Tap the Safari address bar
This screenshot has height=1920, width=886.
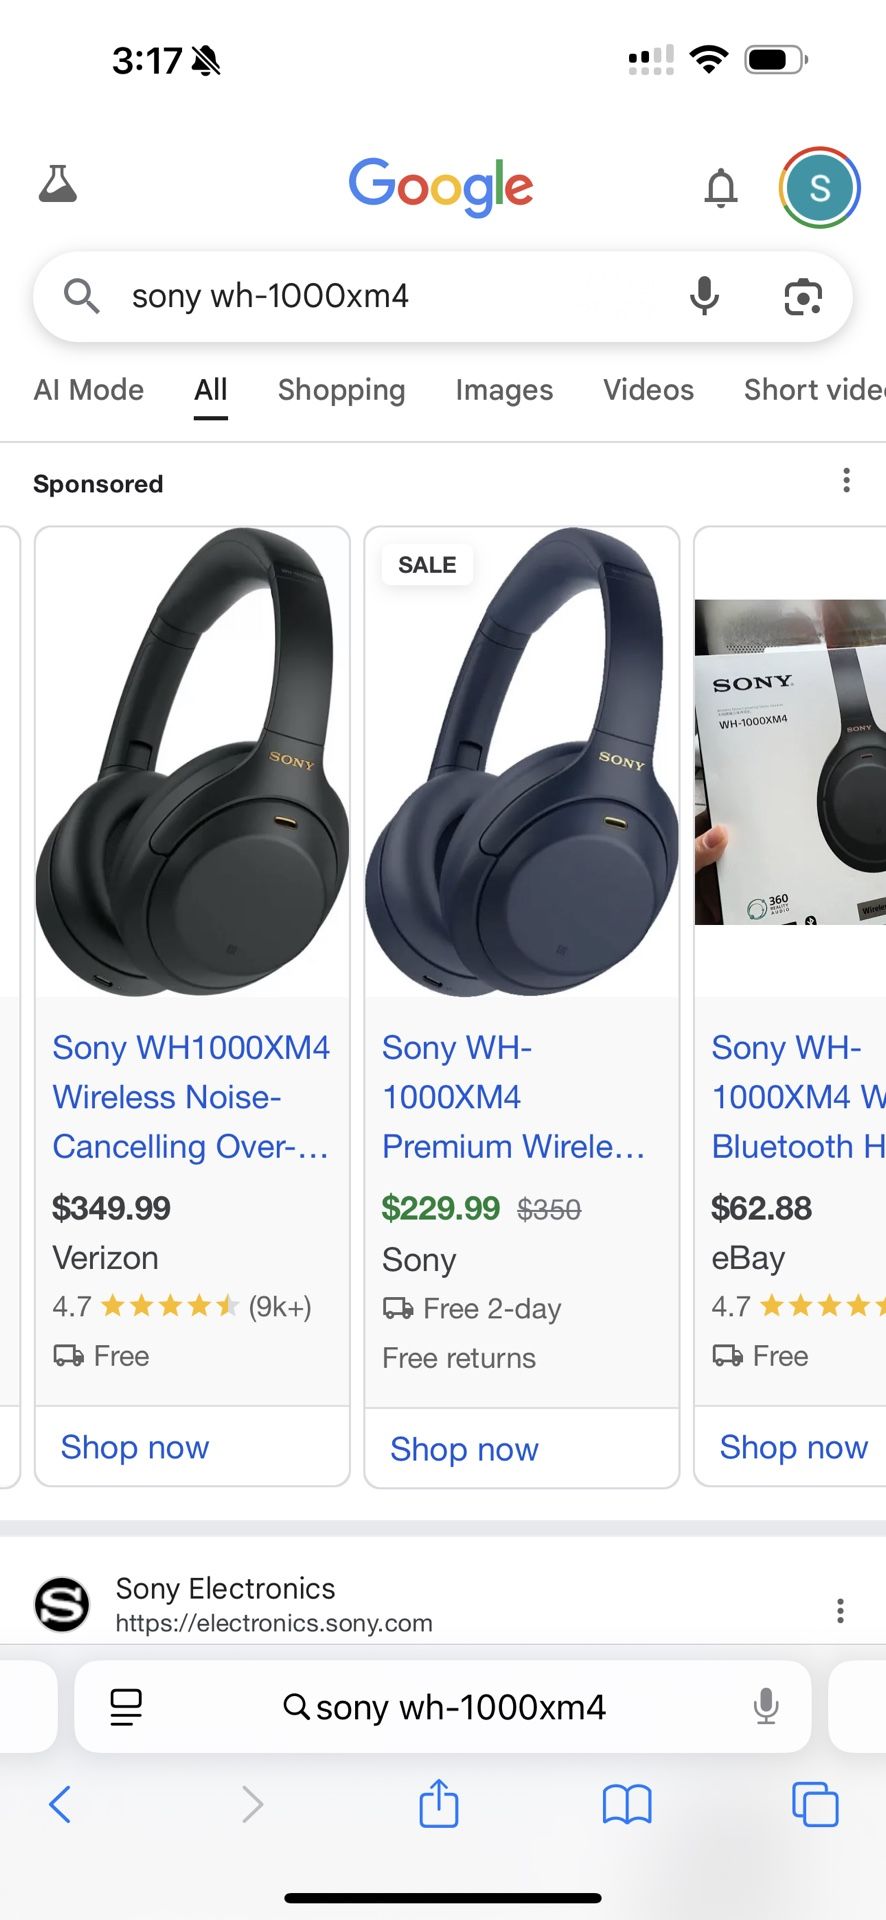445,1707
